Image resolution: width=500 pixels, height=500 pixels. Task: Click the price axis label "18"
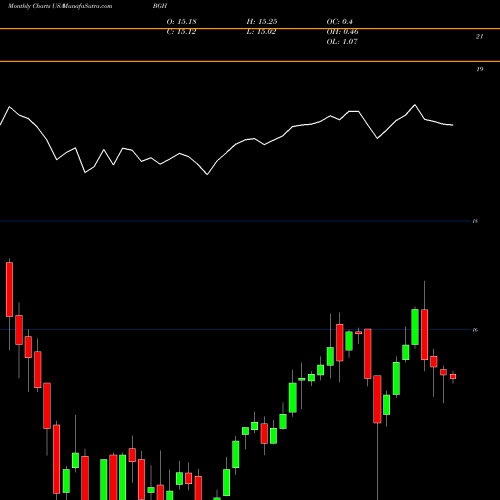[475, 221]
